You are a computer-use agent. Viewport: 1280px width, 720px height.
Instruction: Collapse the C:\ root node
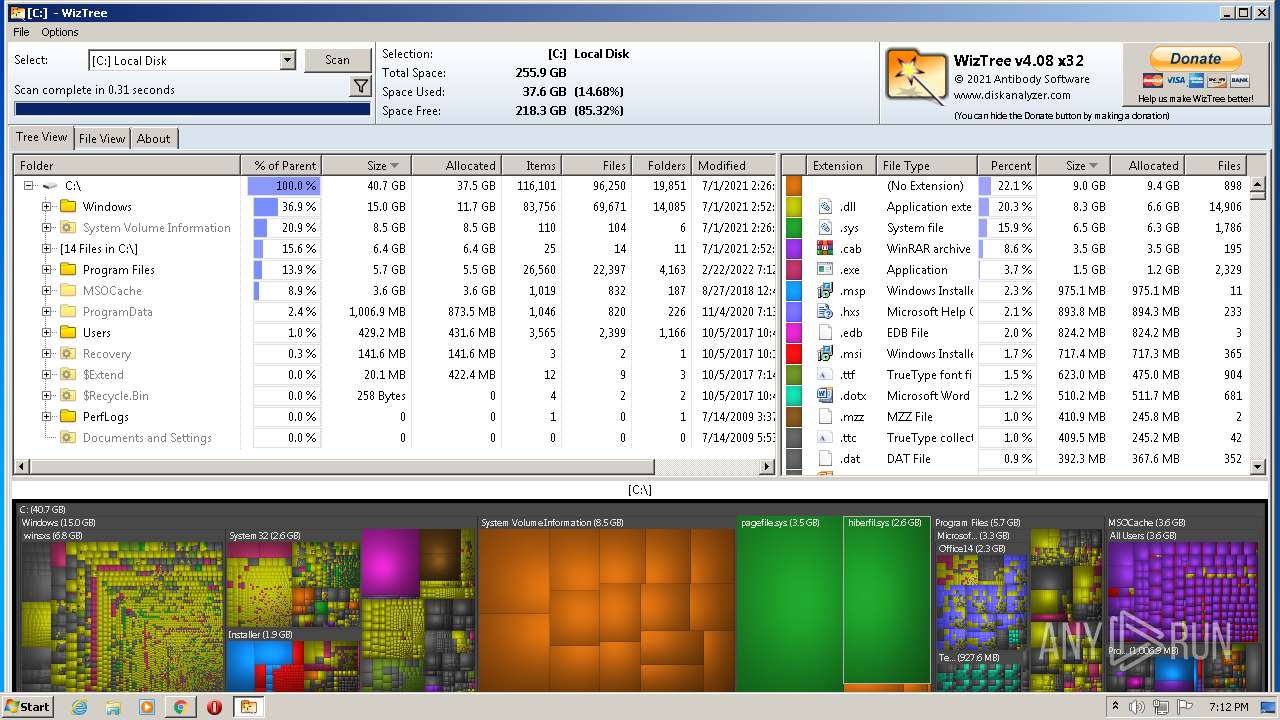[x=29, y=186]
